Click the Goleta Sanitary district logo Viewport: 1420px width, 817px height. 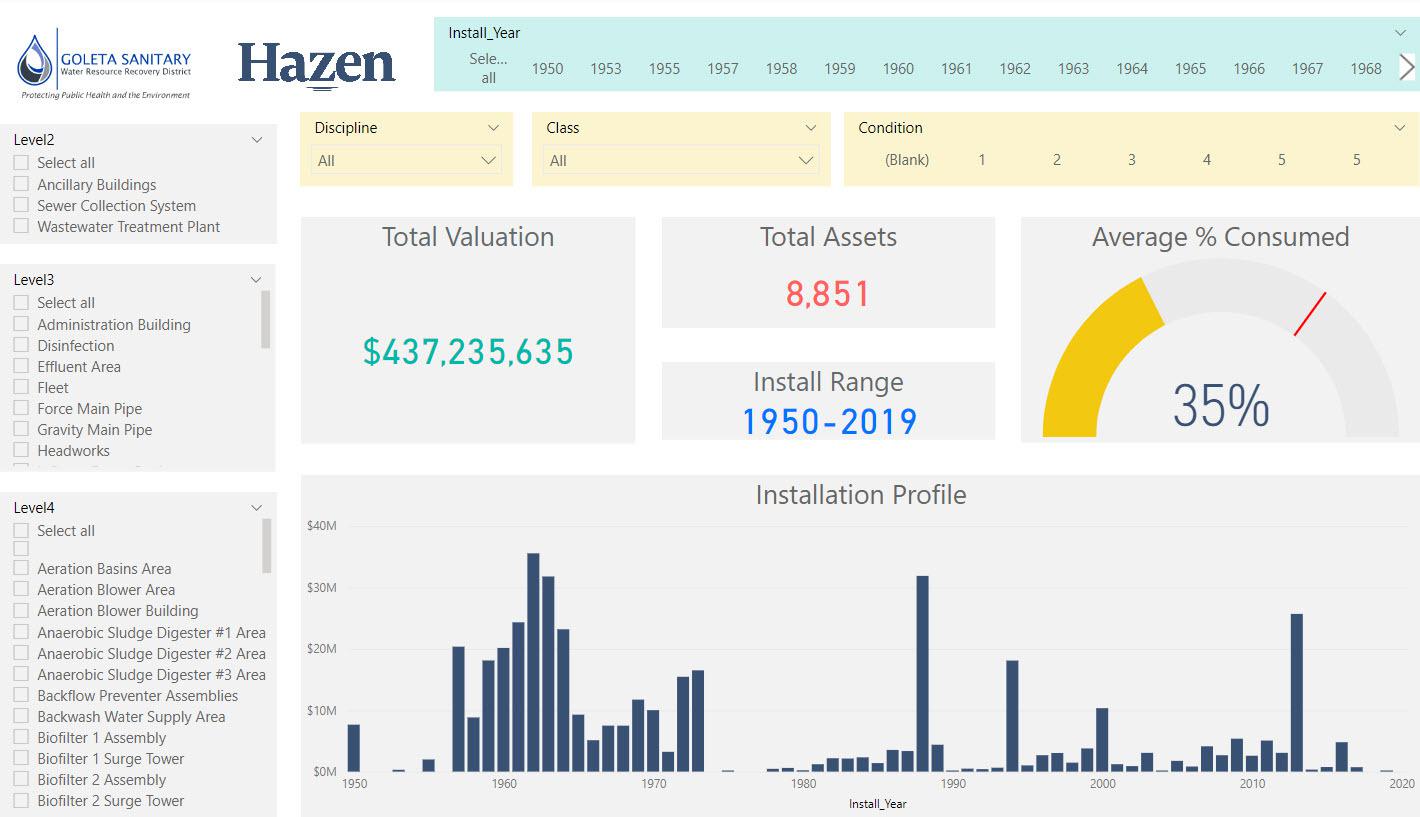click(104, 66)
